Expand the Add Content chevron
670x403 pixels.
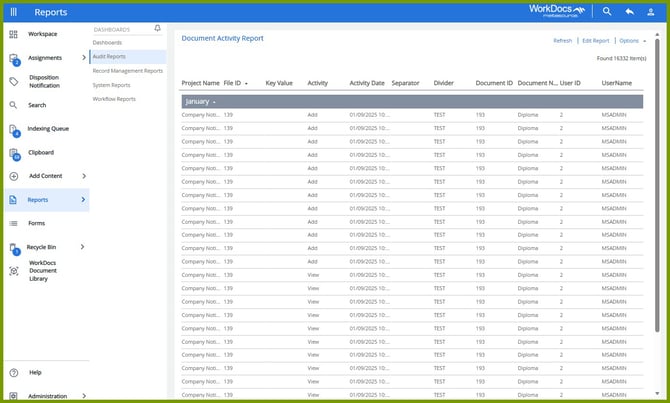click(84, 176)
